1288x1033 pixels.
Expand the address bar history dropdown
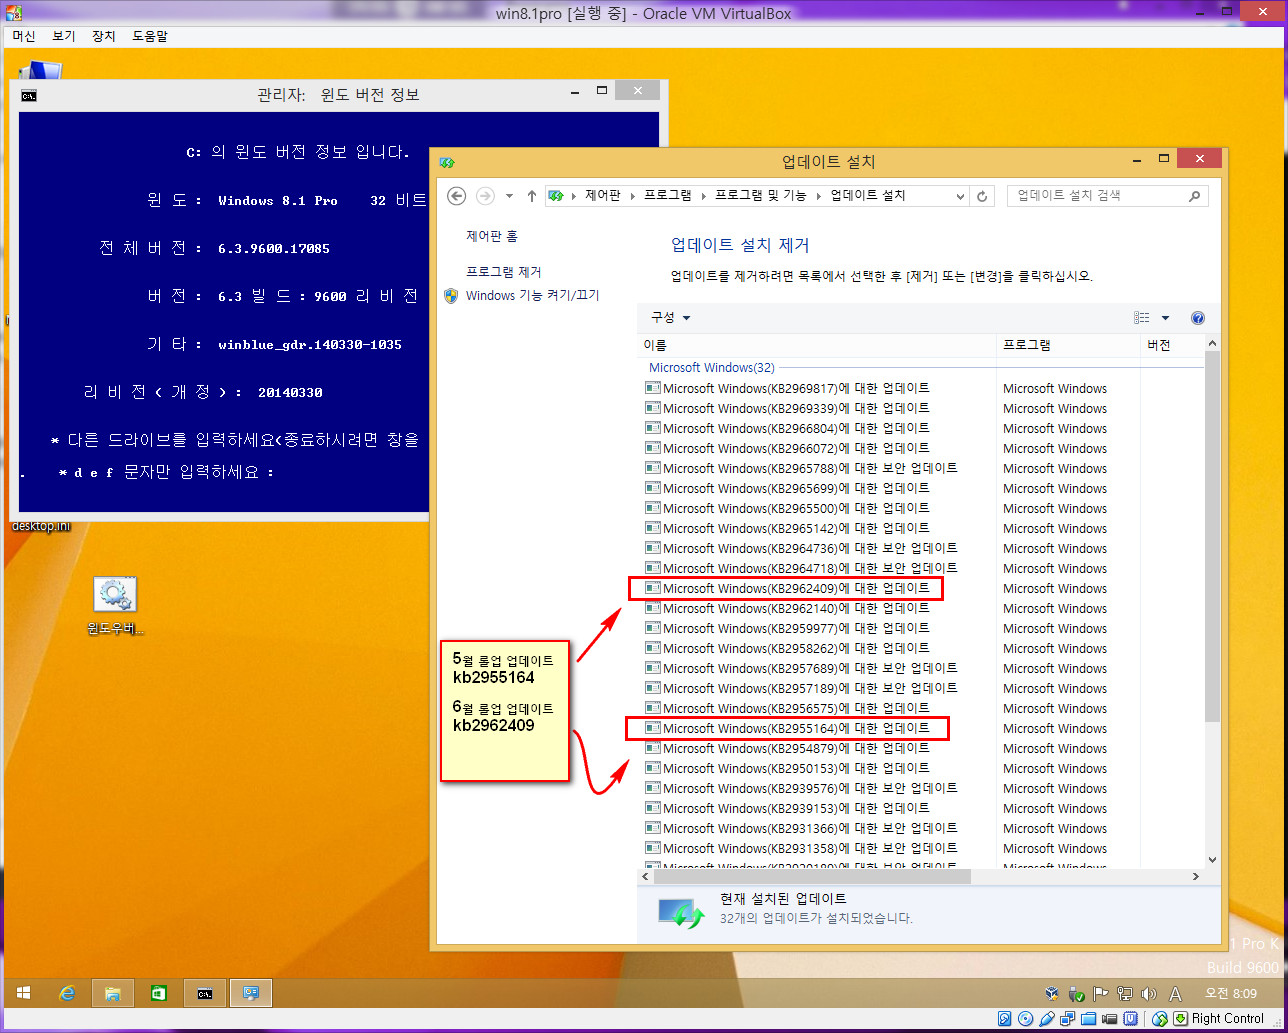pyautogui.click(x=961, y=196)
